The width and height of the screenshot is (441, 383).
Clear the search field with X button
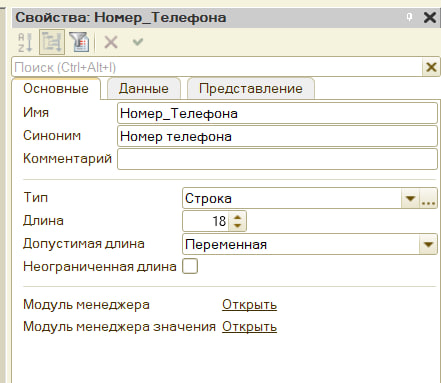click(x=431, y=67)
